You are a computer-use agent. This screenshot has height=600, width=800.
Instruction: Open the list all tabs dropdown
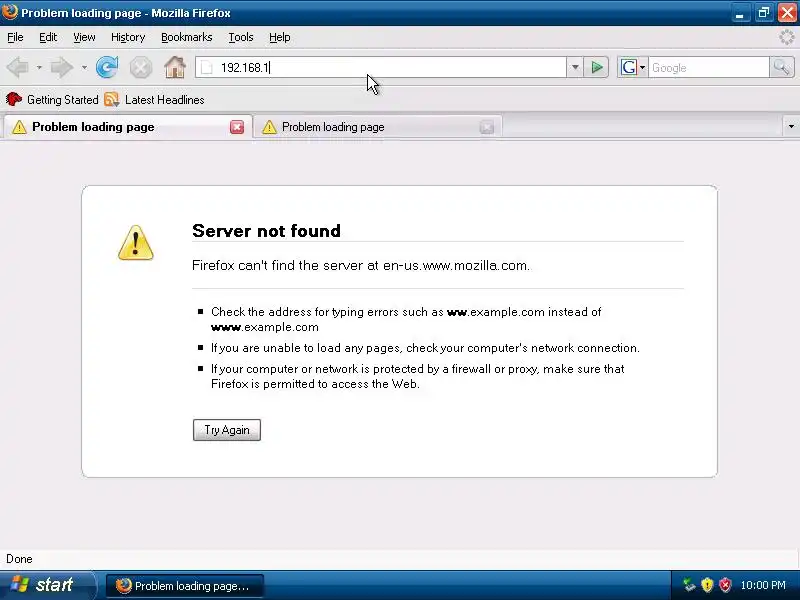tap(791, 126)
